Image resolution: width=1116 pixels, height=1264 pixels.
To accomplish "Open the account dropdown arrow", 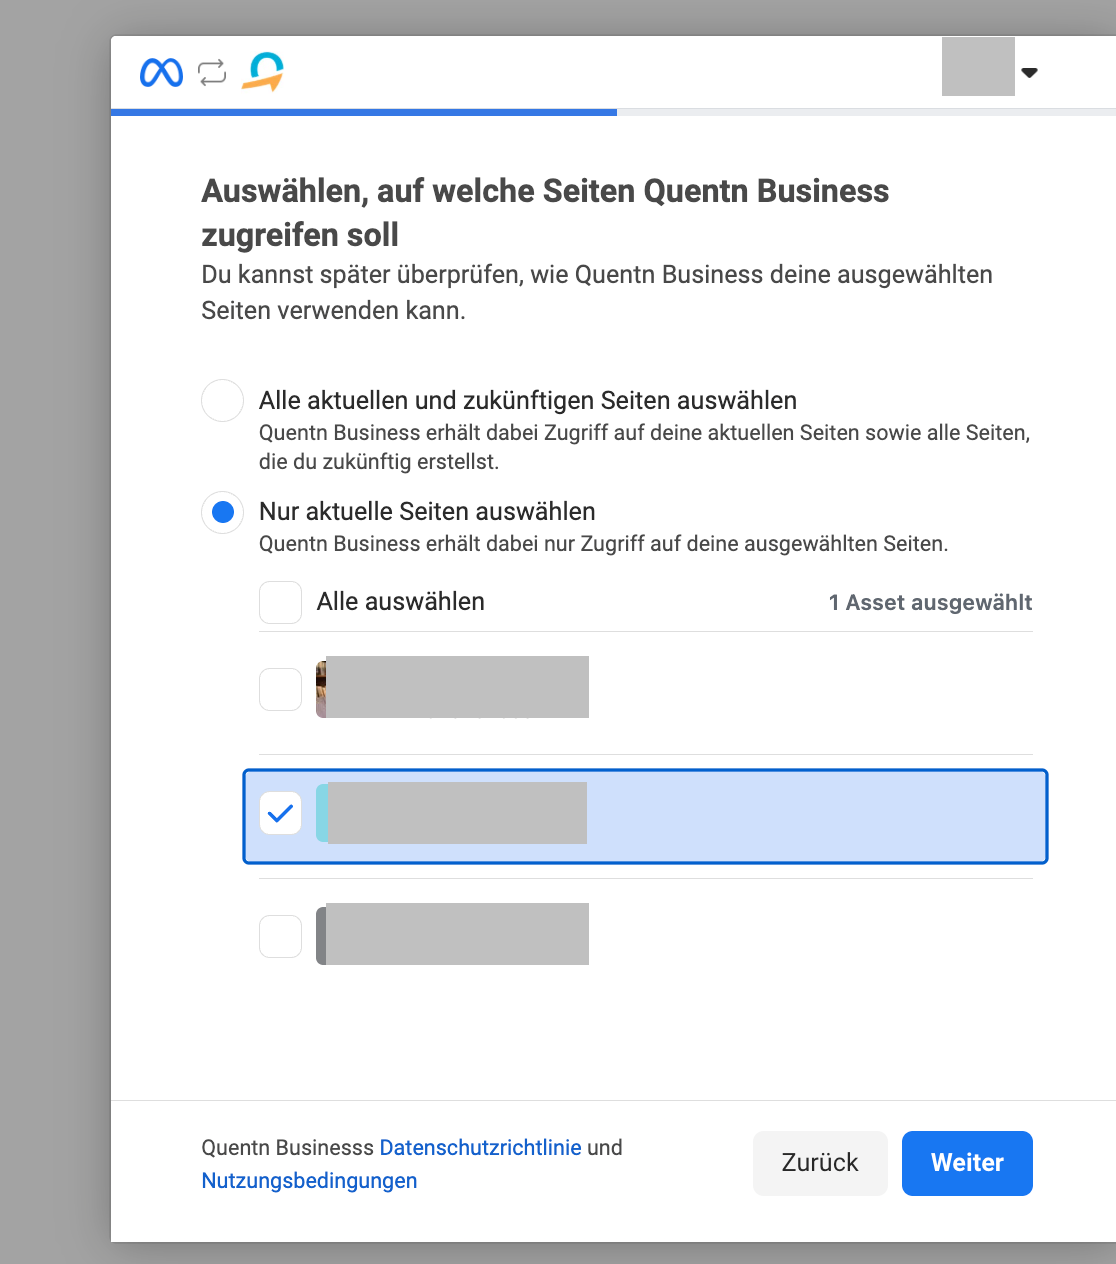I will 1029,72.
